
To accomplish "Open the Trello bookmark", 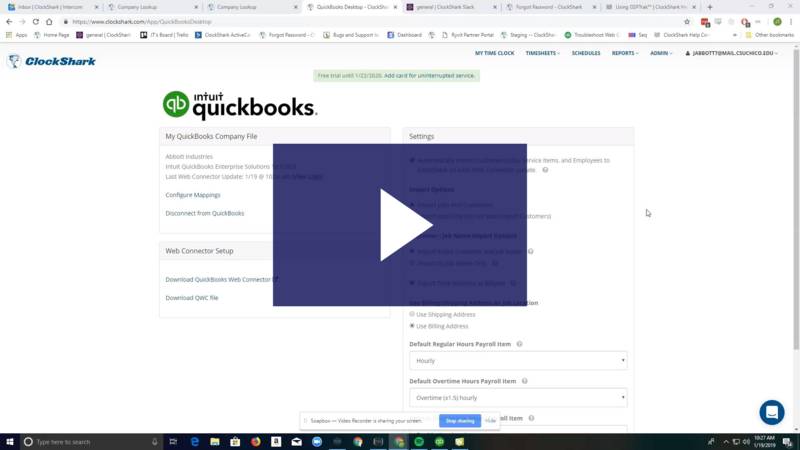I will (164, 35).
